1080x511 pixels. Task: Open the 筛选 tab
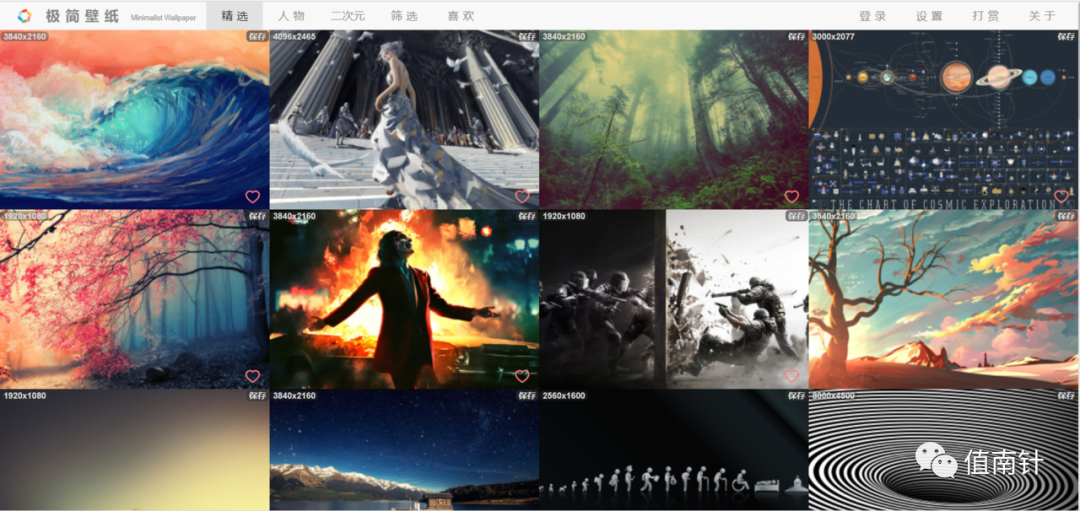404,16
